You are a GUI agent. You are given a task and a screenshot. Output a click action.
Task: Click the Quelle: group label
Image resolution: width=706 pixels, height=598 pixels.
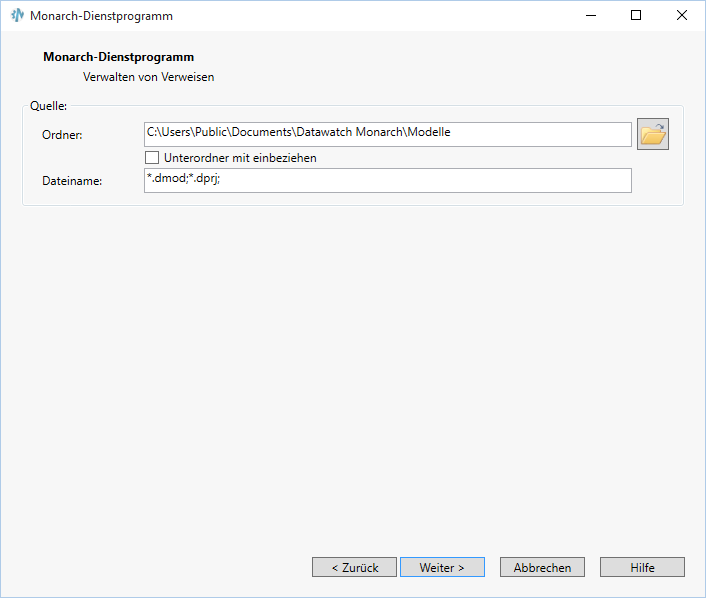[48, 106]
